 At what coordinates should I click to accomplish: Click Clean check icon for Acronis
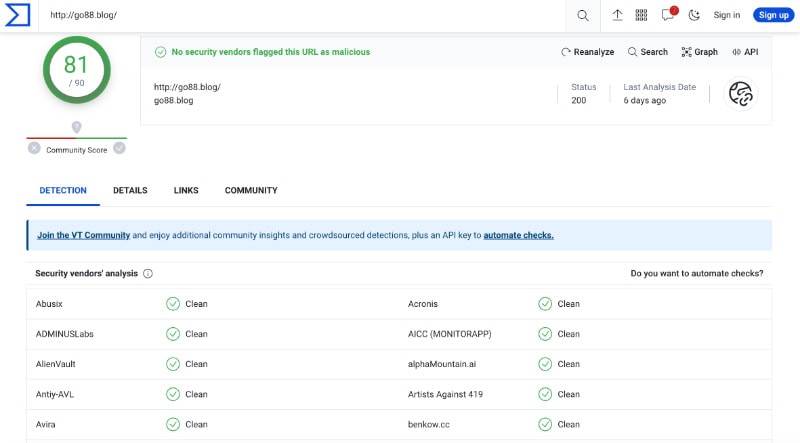click(x=545, y=304)
